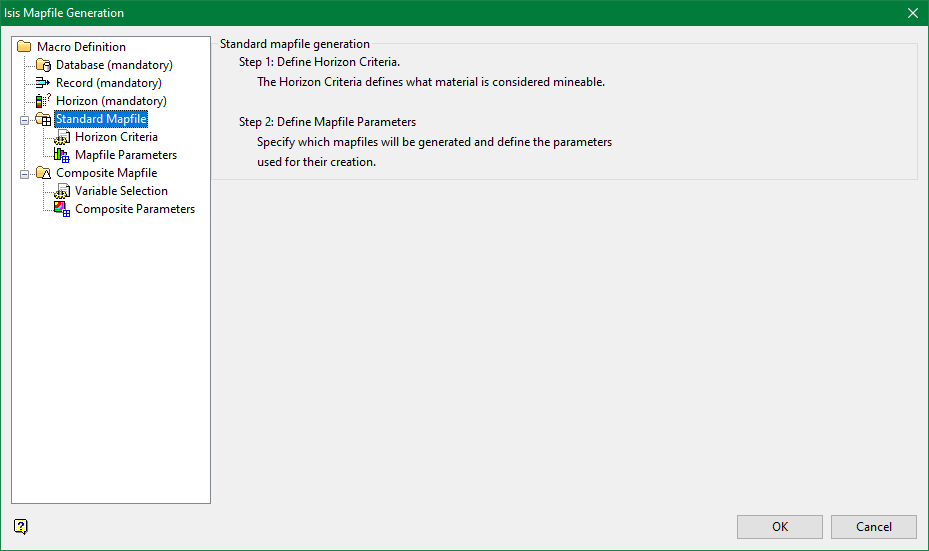Click the Macro Definition folder icon
Image resolution: width=929 pixels, height=551 pixels.
pos(24,46)
